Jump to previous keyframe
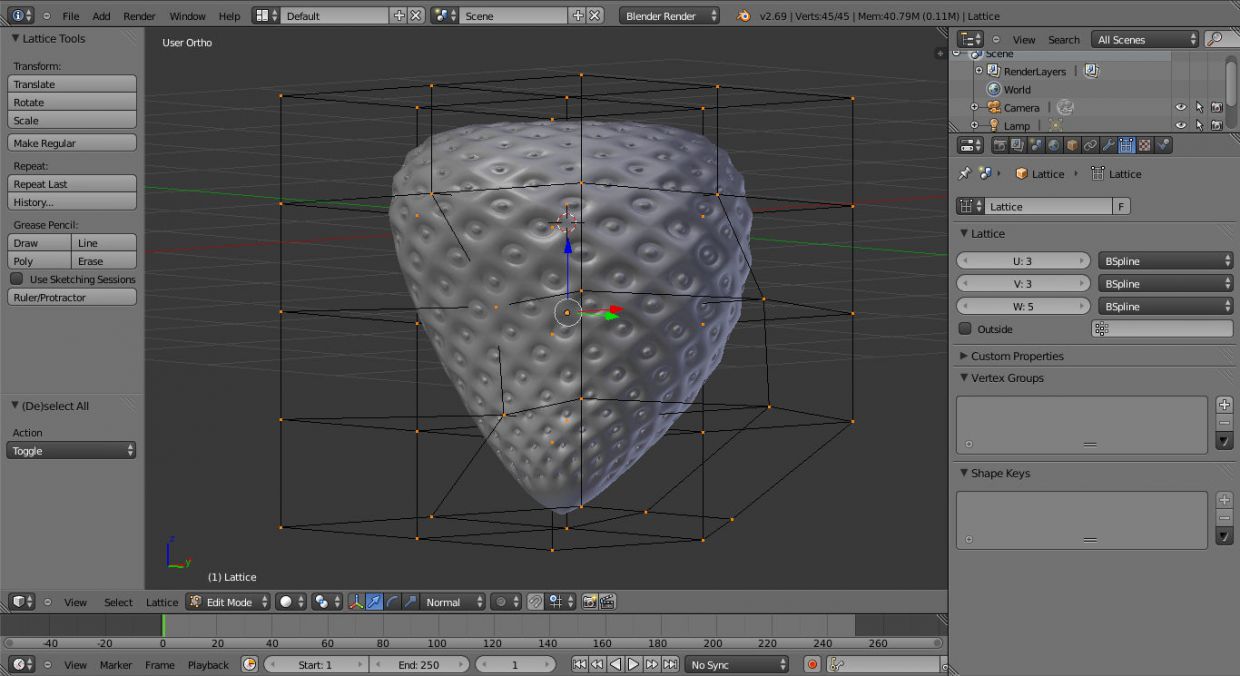Screen dimensions: 1240x676 [x=597, y=665]
